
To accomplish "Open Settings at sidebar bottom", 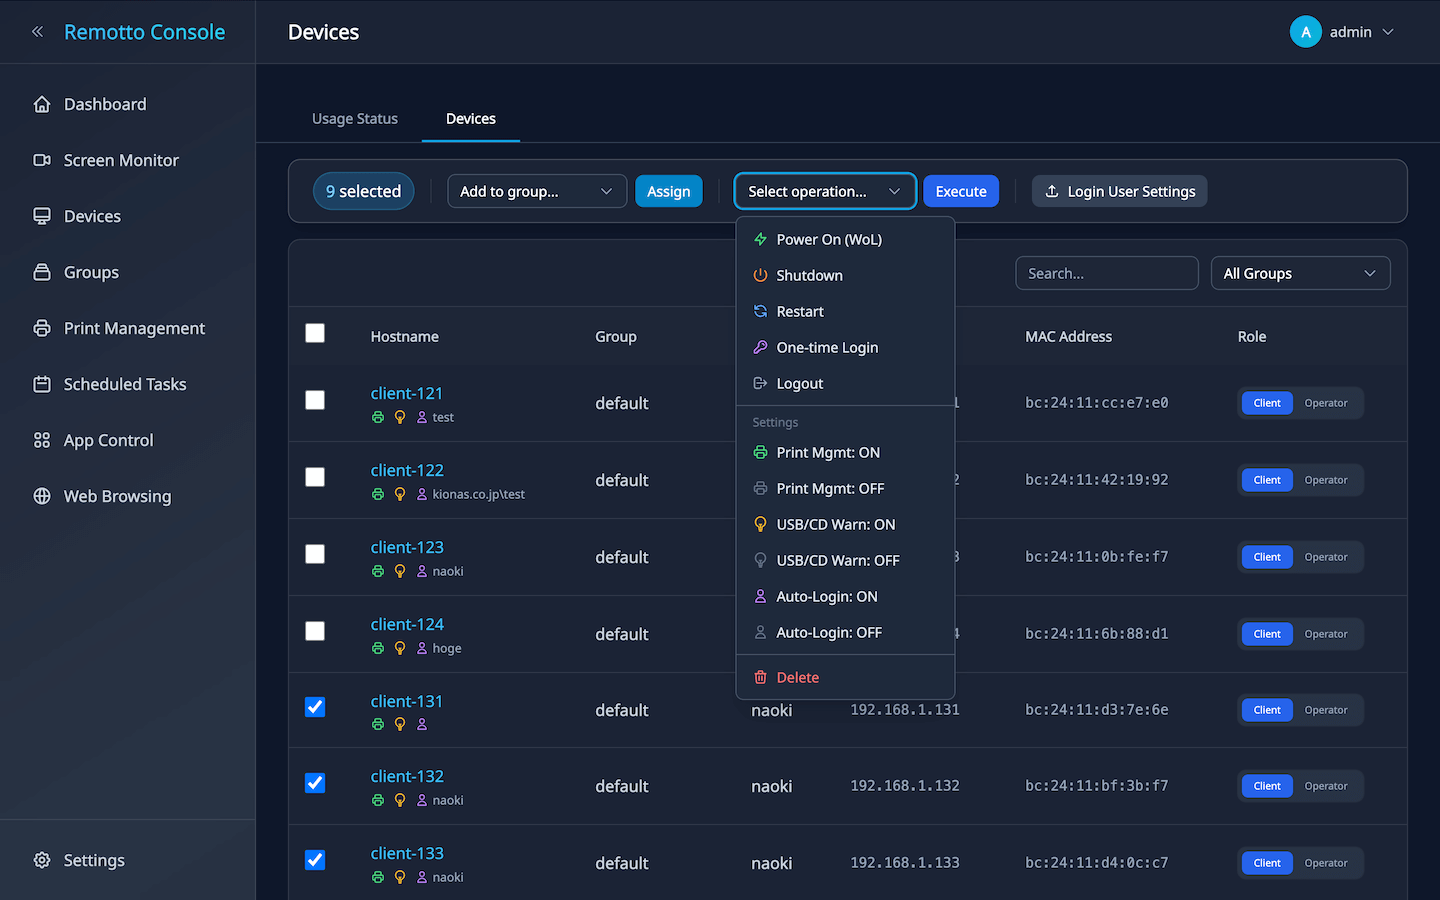I will (x=94, y=860).
